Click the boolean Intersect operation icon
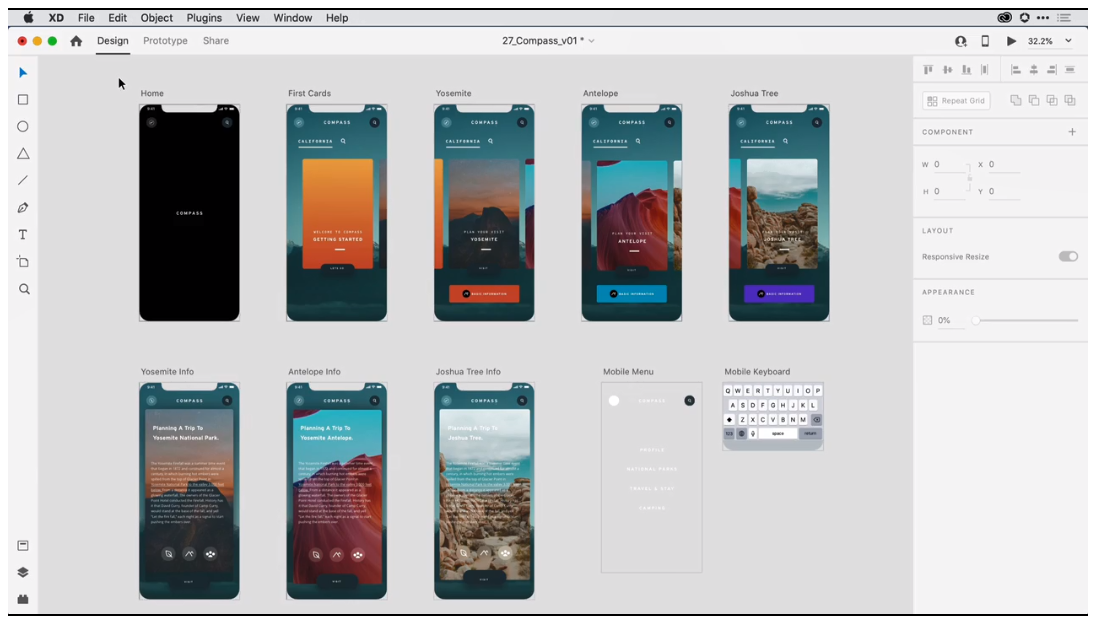The height and width of the screenshot is (620, 1093). [x=1052, y=100]
